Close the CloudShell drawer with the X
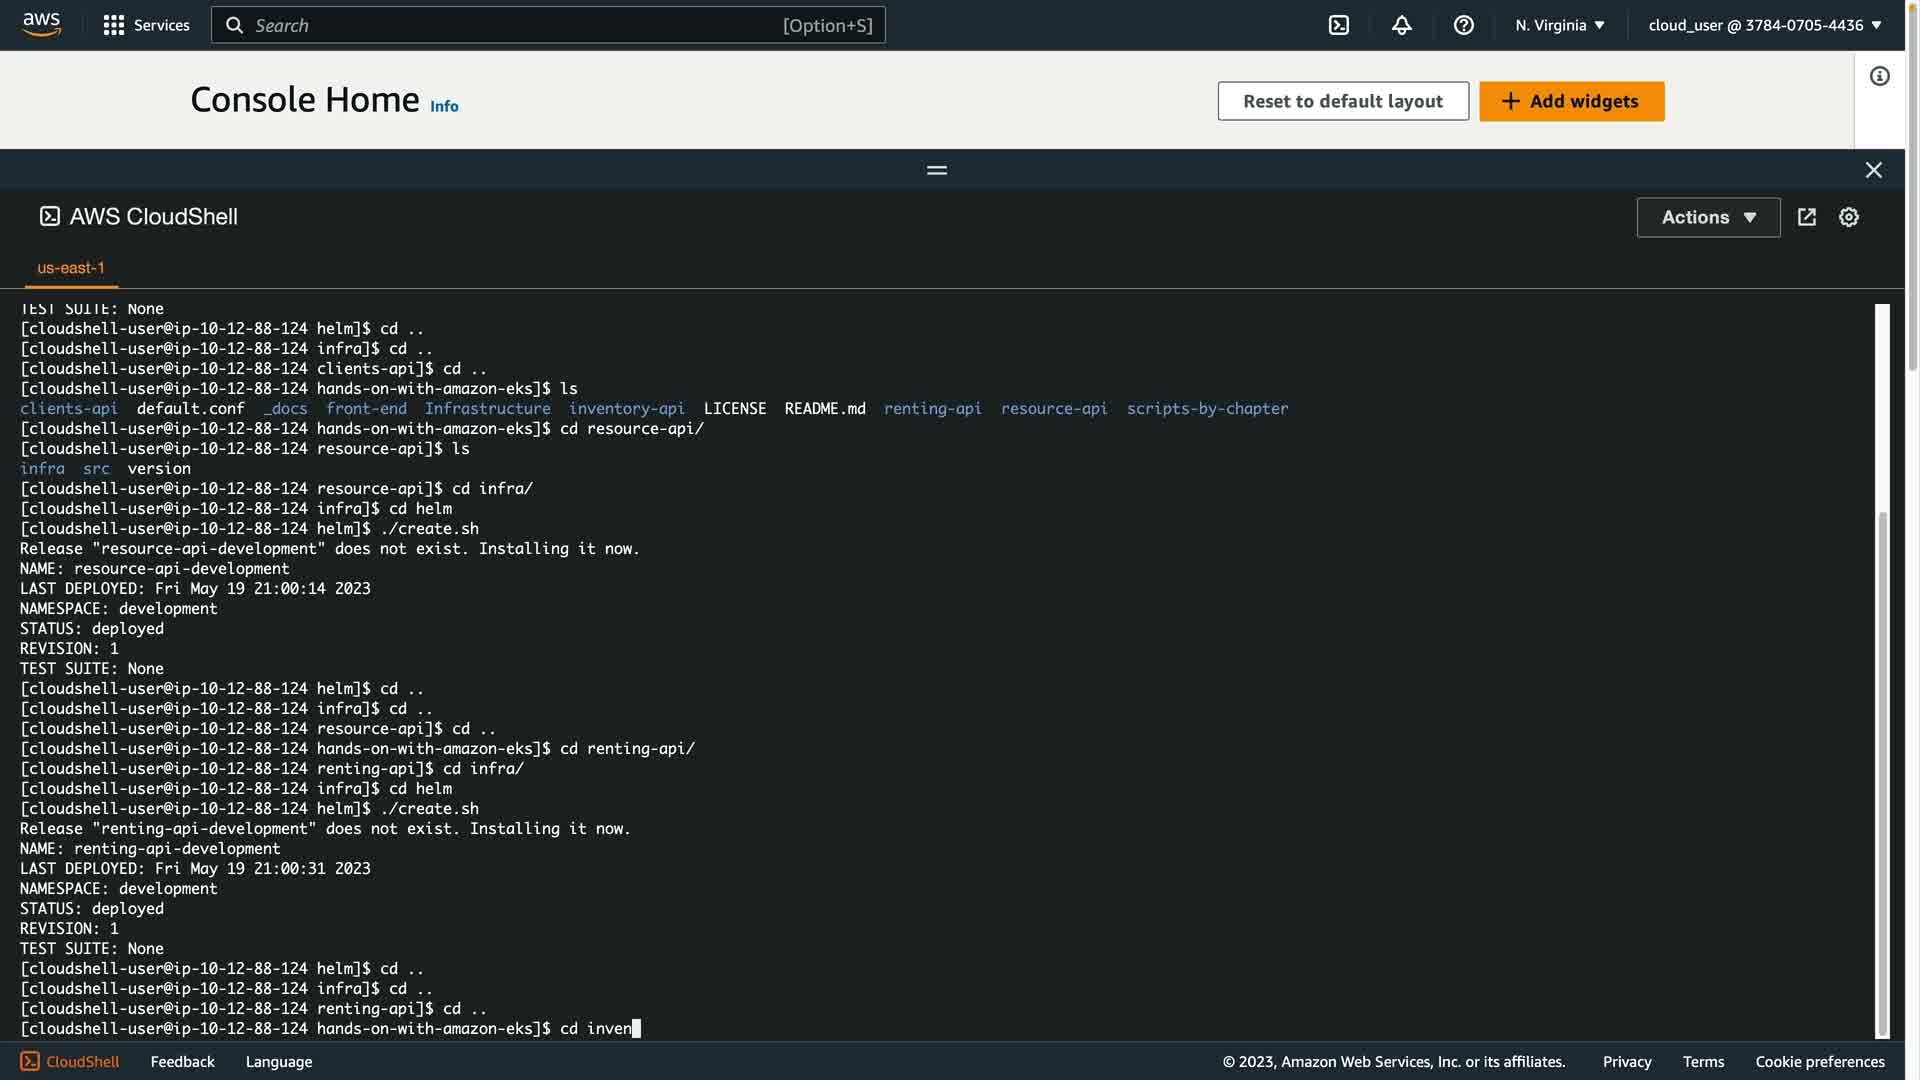Viewport: 1920px width, 1080px height. tap(1873, 170)
